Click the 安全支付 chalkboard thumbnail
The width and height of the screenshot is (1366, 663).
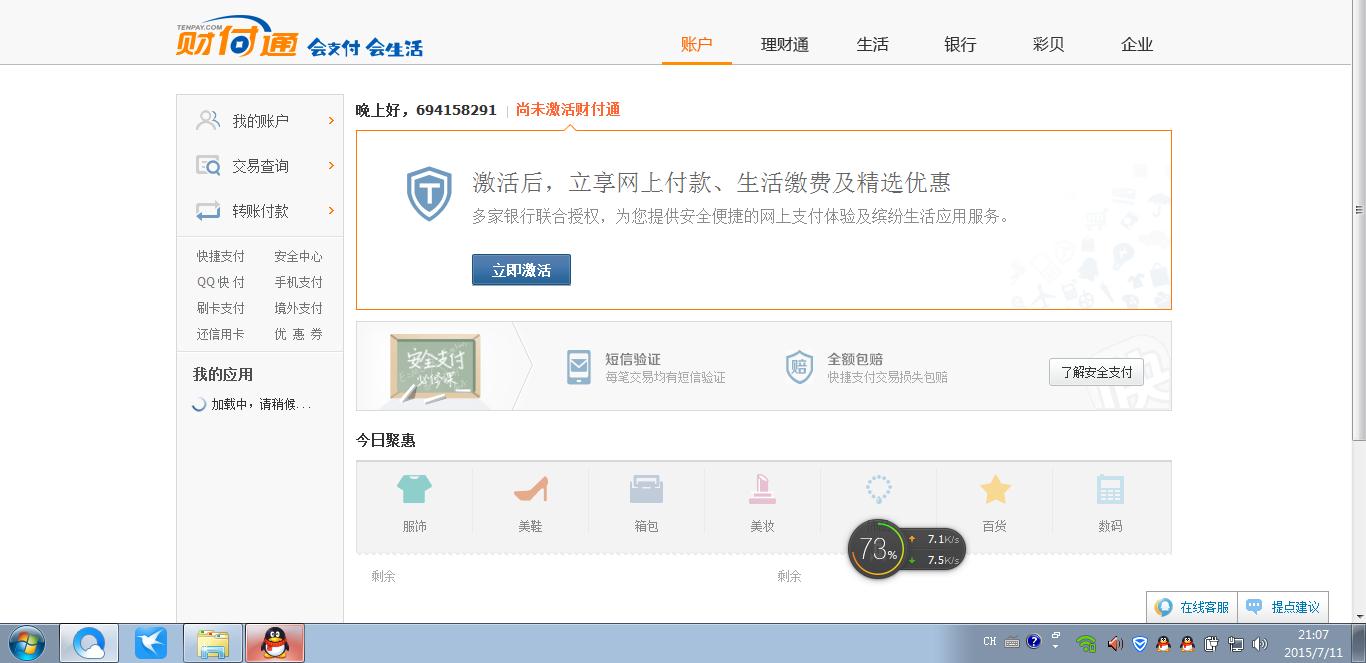click(435, 367)
